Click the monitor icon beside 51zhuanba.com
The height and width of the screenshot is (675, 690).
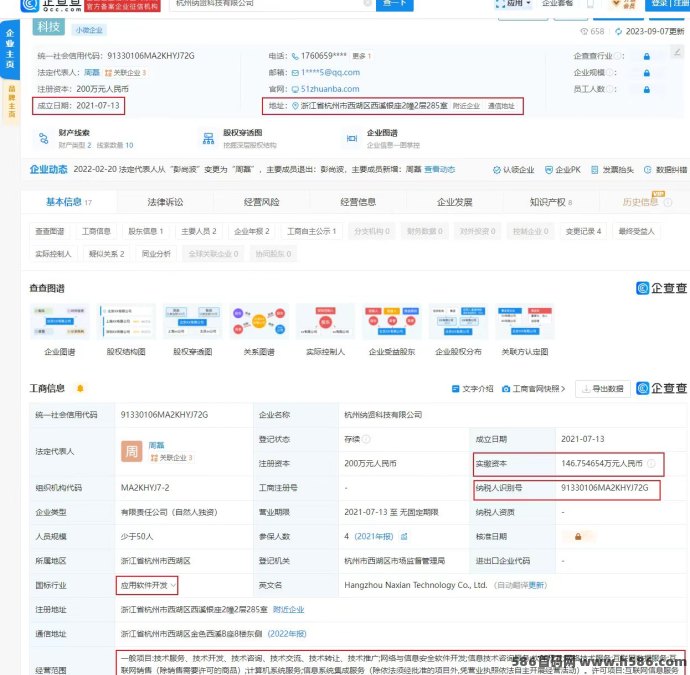coord(295,89)
